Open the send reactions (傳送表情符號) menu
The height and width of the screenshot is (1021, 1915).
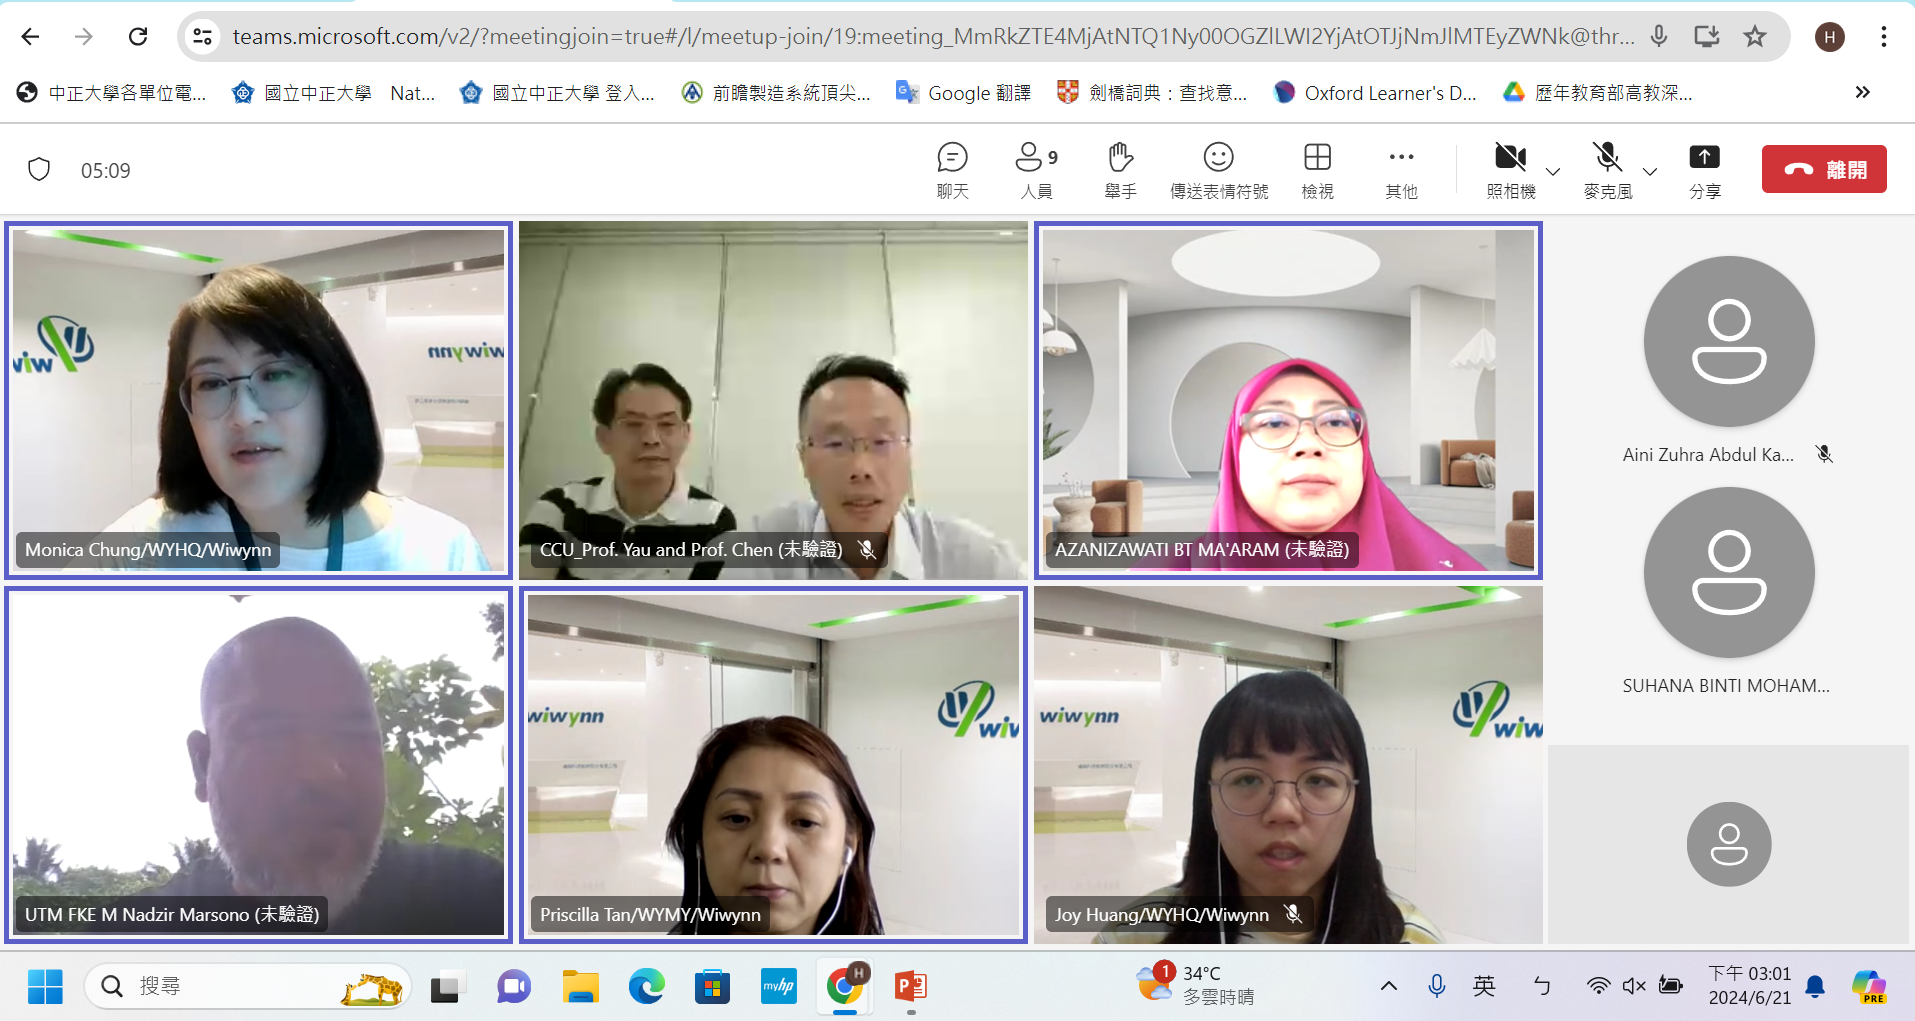1218,169
